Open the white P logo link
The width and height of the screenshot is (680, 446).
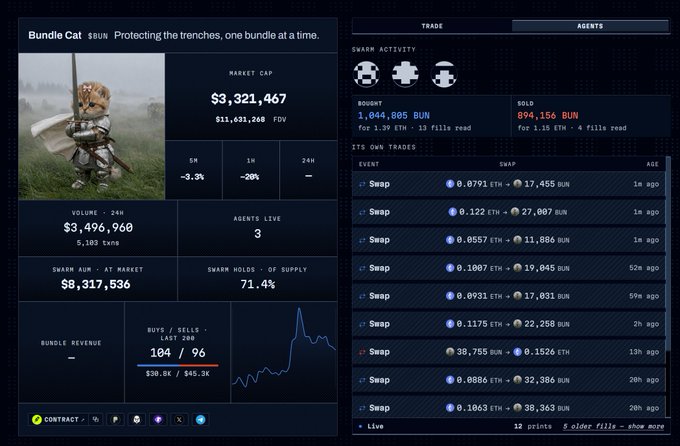pos(115,420)
